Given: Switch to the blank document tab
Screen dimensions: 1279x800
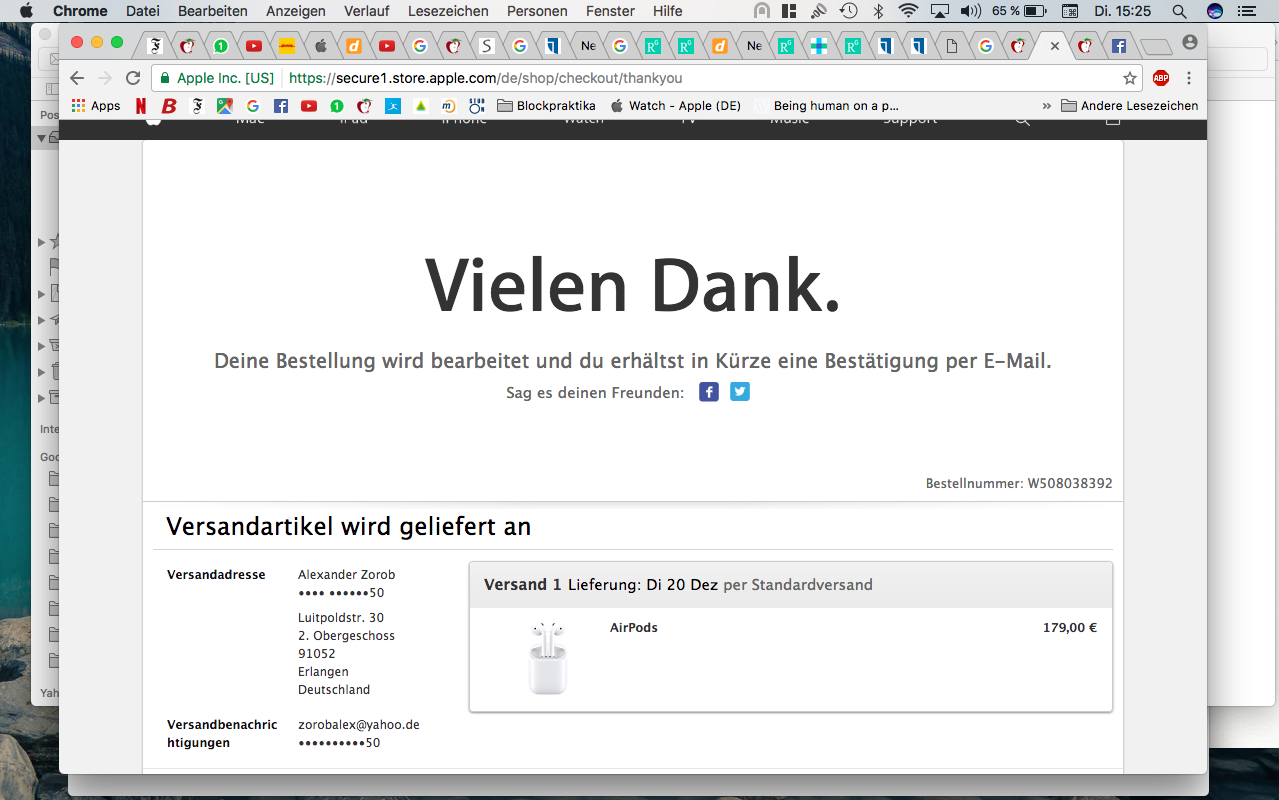Looking at the screenshot, I should tap(952, 46).
